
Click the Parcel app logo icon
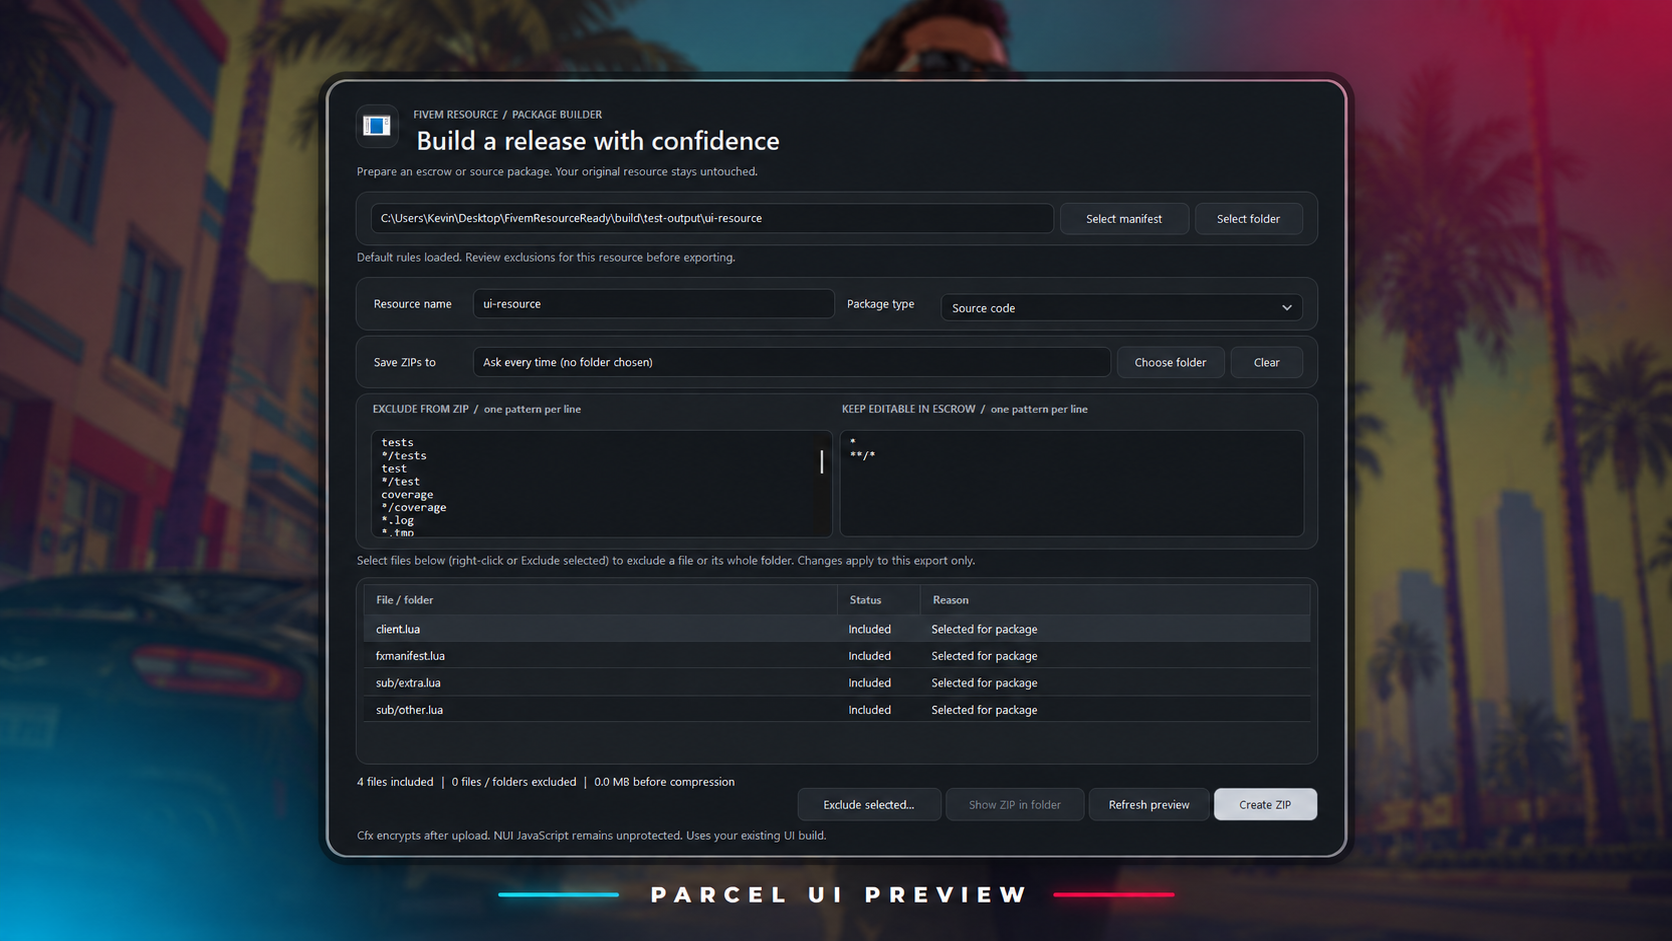[x=377, y=126]
